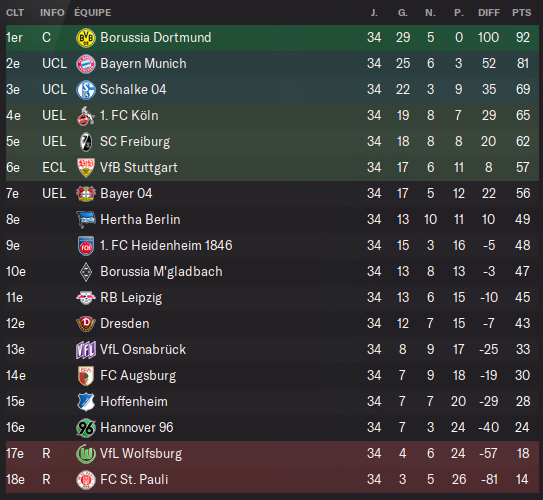Open Borussia M'gladbach team name link
Image resolution: width=543 pixels, height=500 pixels.
(161, 271)
